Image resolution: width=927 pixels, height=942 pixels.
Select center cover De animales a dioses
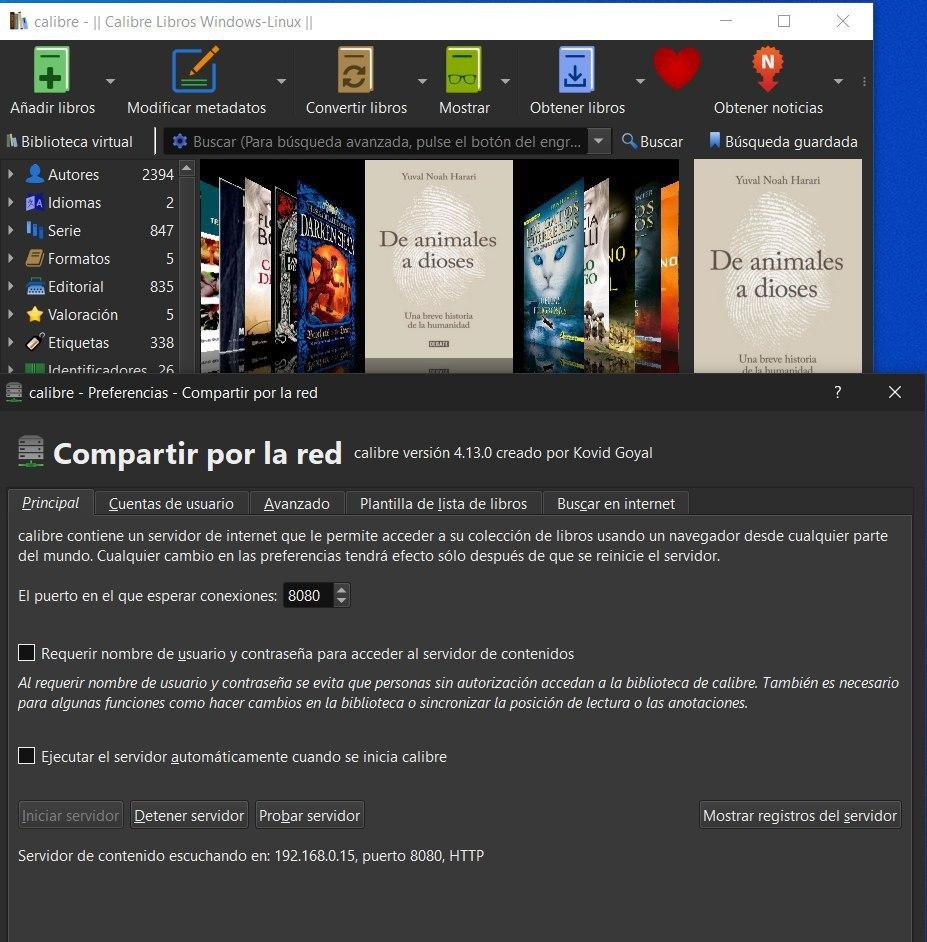click(439, 258)
